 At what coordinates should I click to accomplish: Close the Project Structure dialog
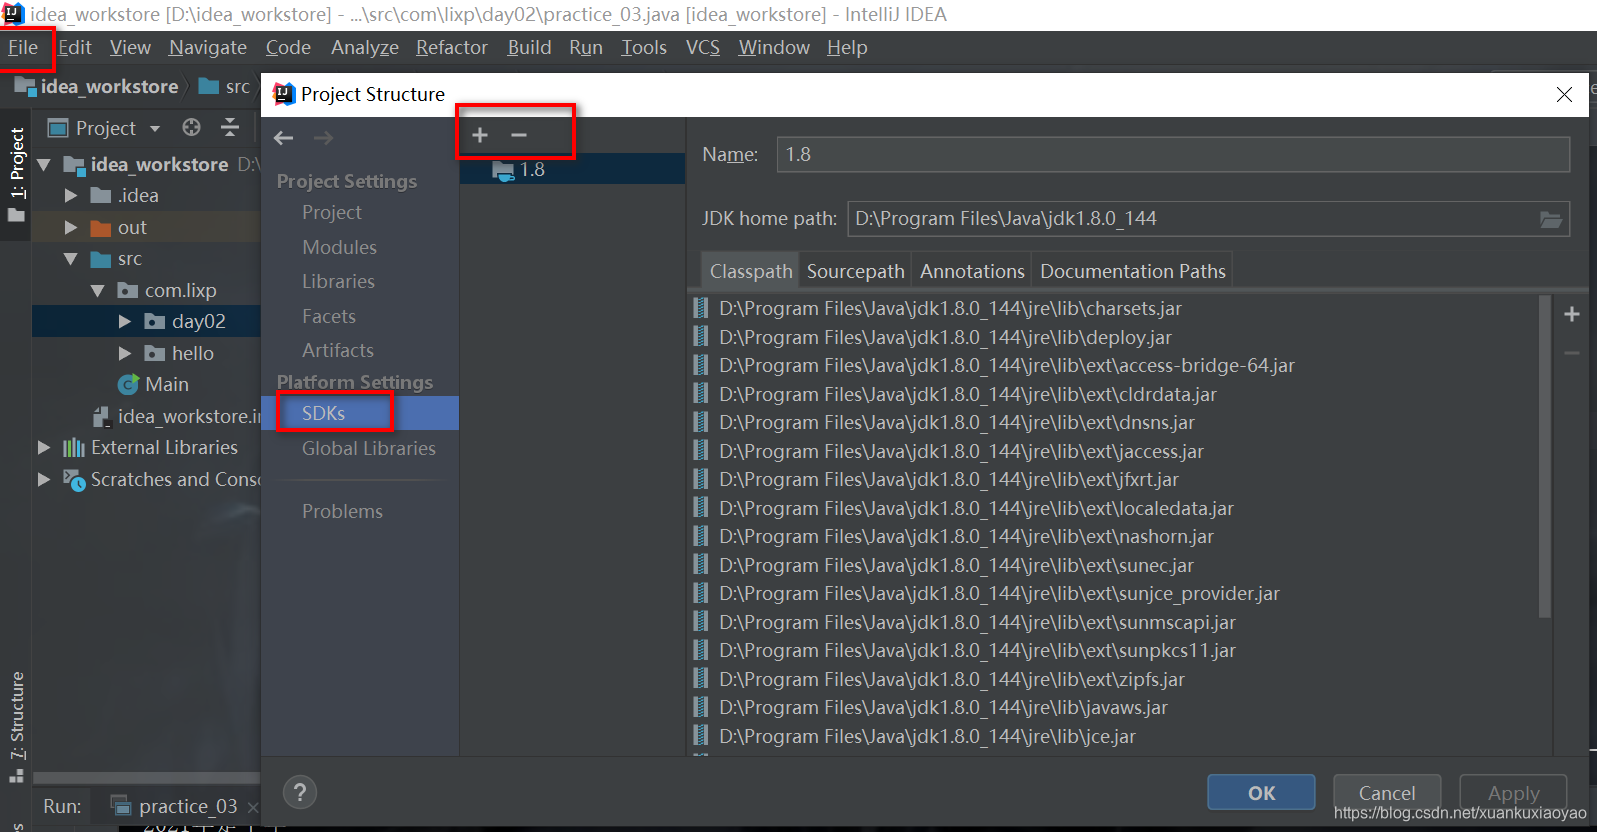coord(1564,94)
